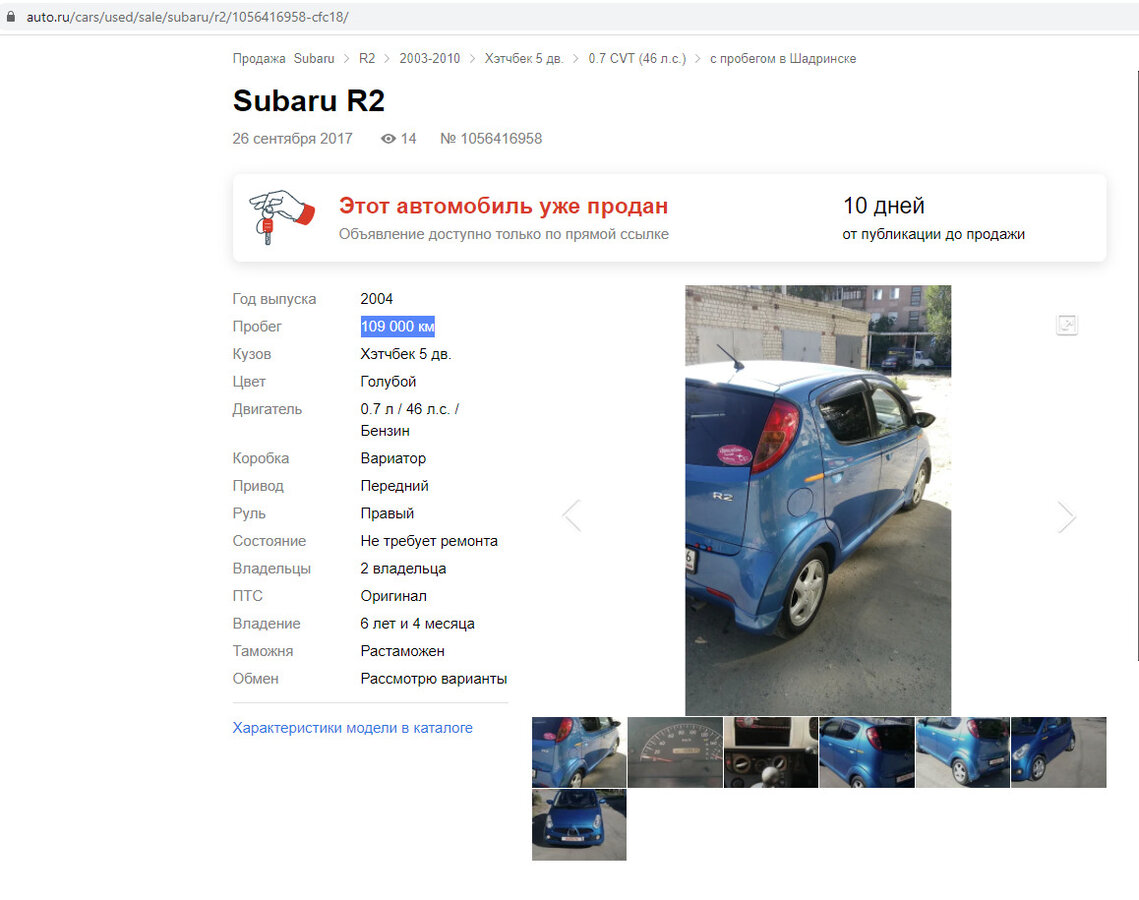This screenshot has height=900, width=1139.
Task: Click exchange value 'Рассмотрю варианты'
Action: pos(434,679)
